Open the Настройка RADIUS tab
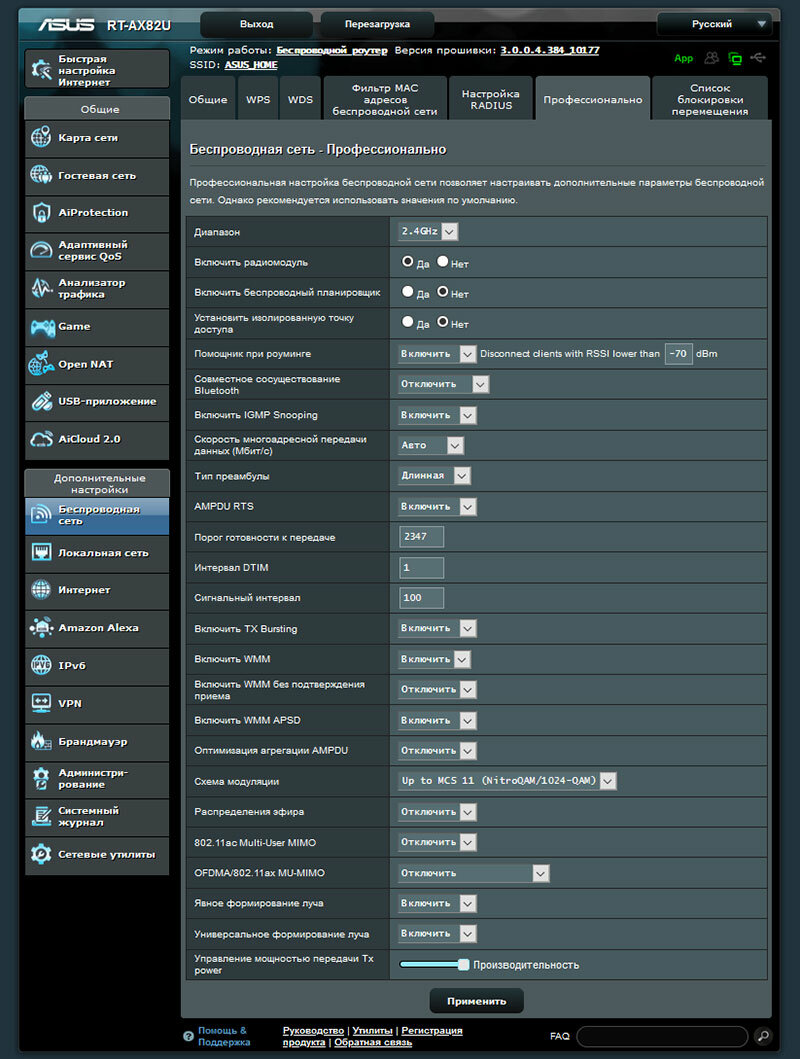The width and height of the screenshot is (800, 1059). click(x=491, y=99)
